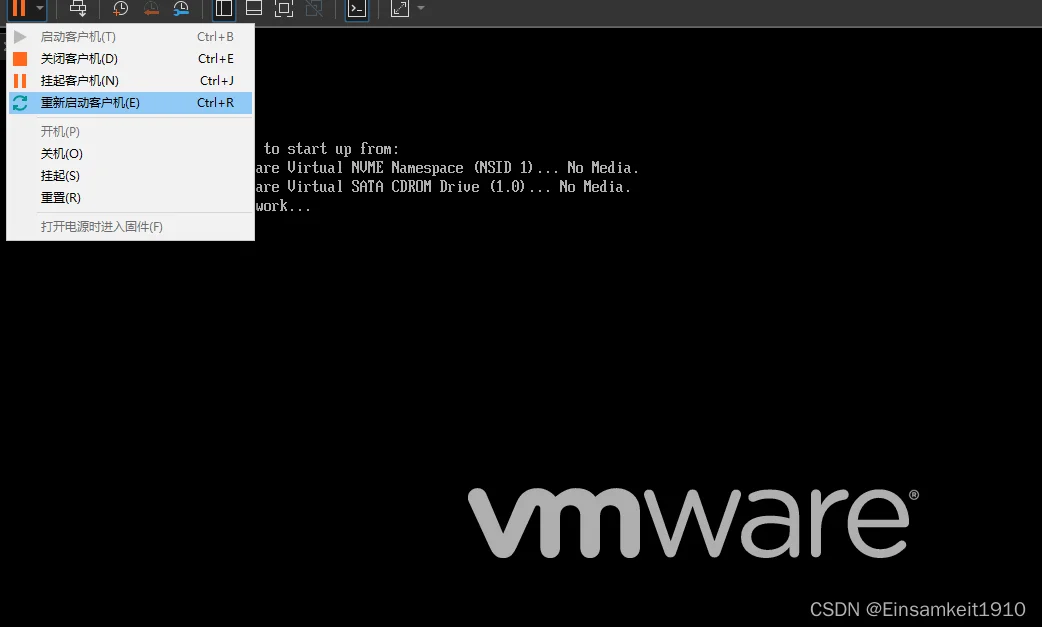Expand the power options dropdown arrow
Screen dimensions: 1042x627
point(40,8)
